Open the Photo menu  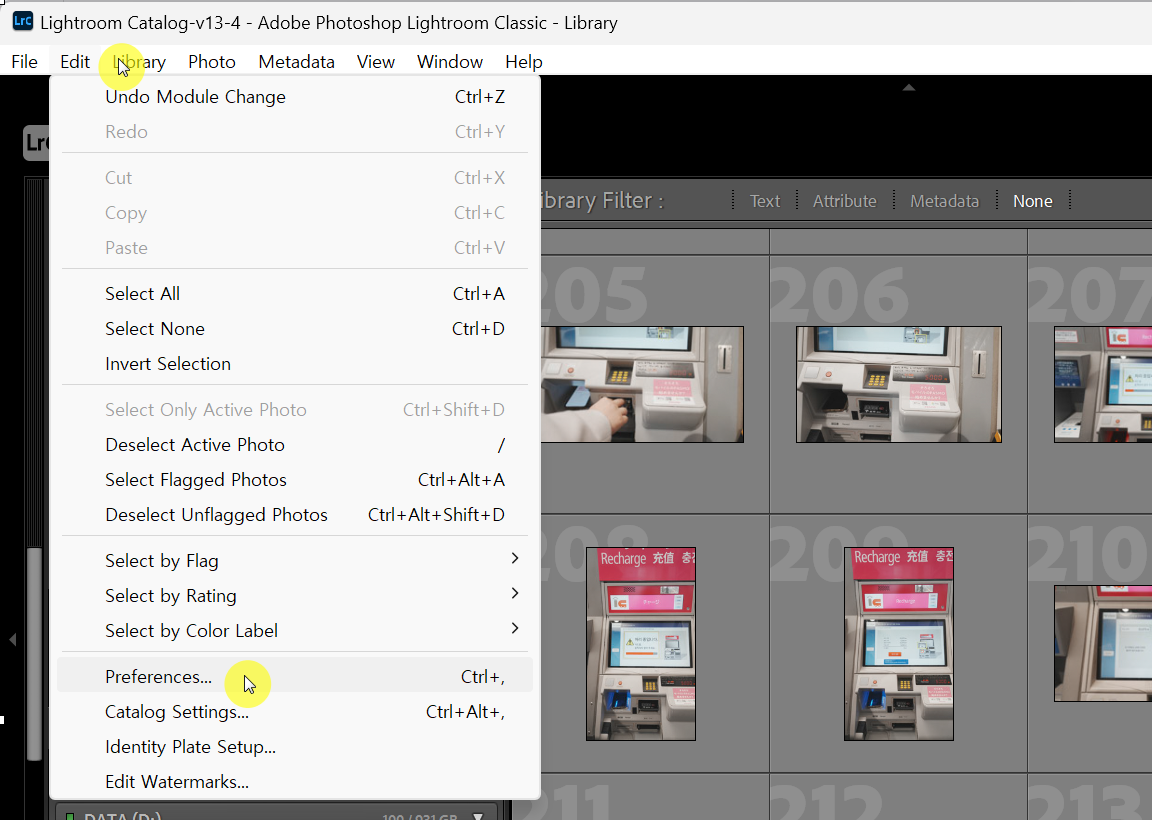[x=212, y=62]
